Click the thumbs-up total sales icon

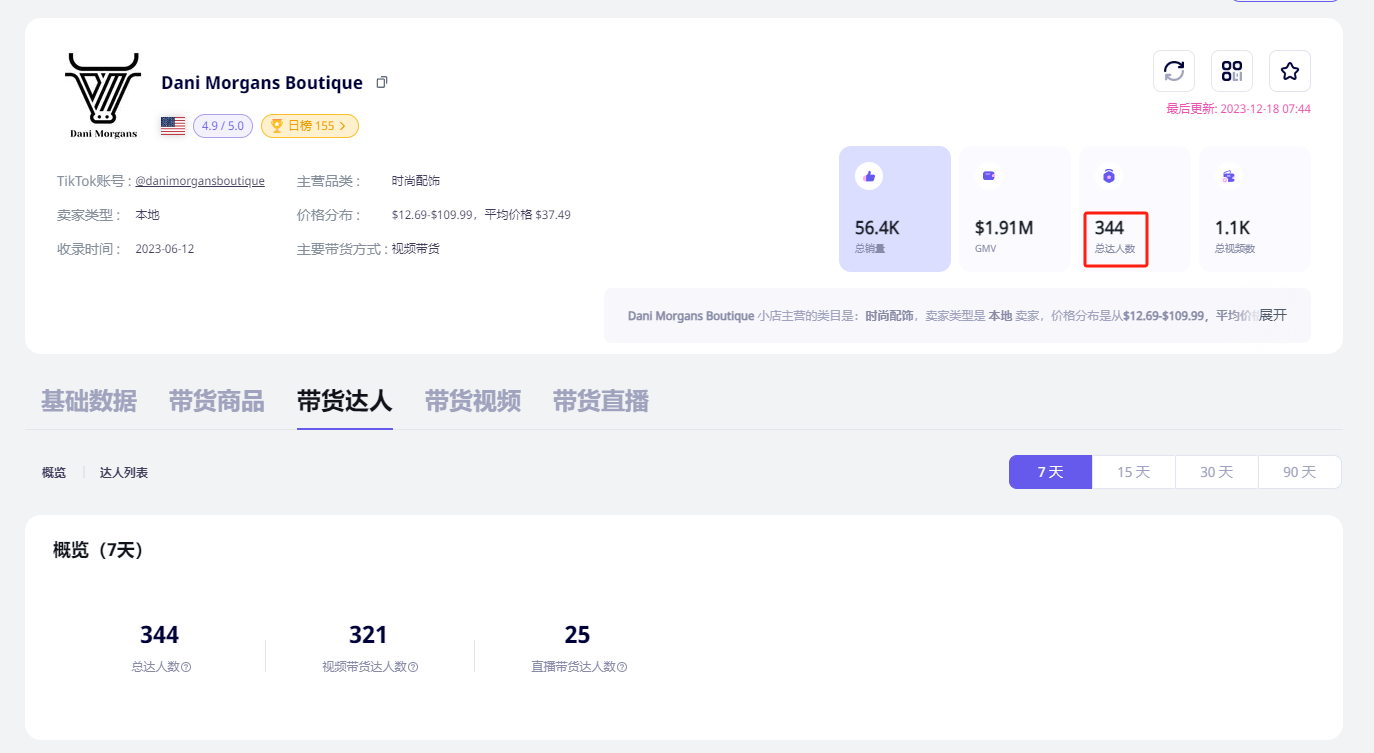(869, 176)
